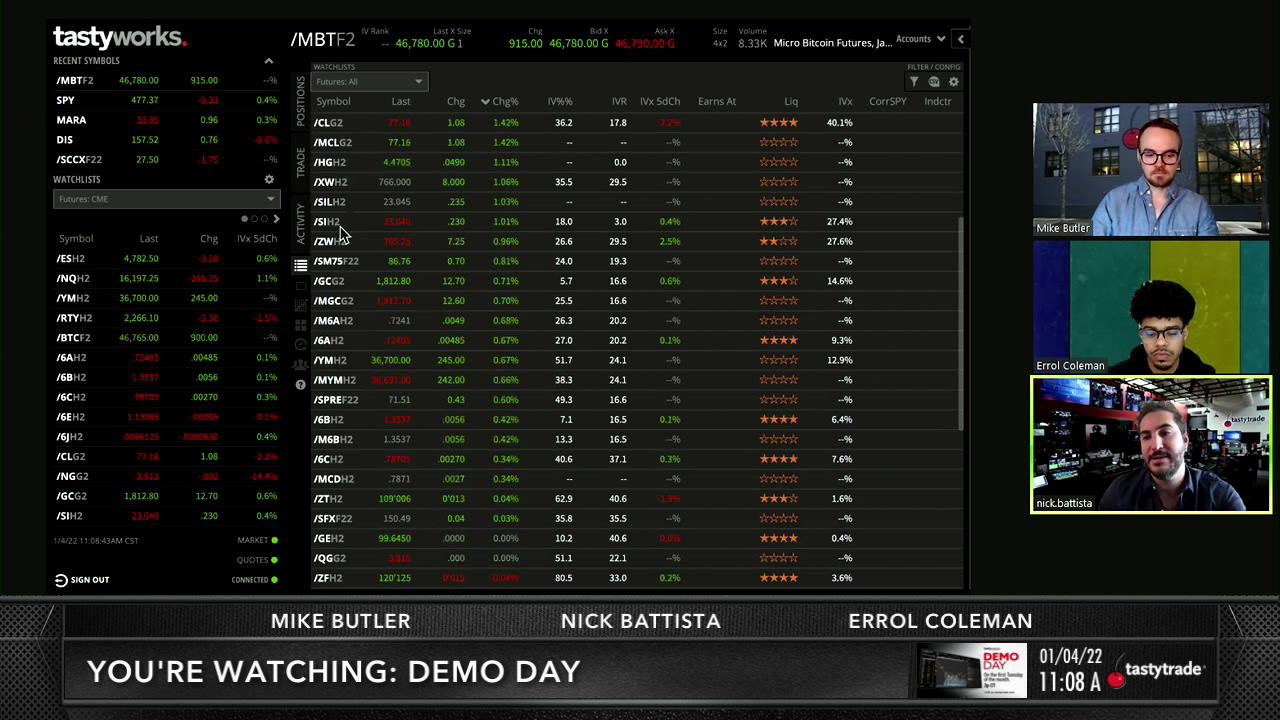Switch to the Trade vertical tab
This screenshot has width=1280, height=720.
point(300,163)
